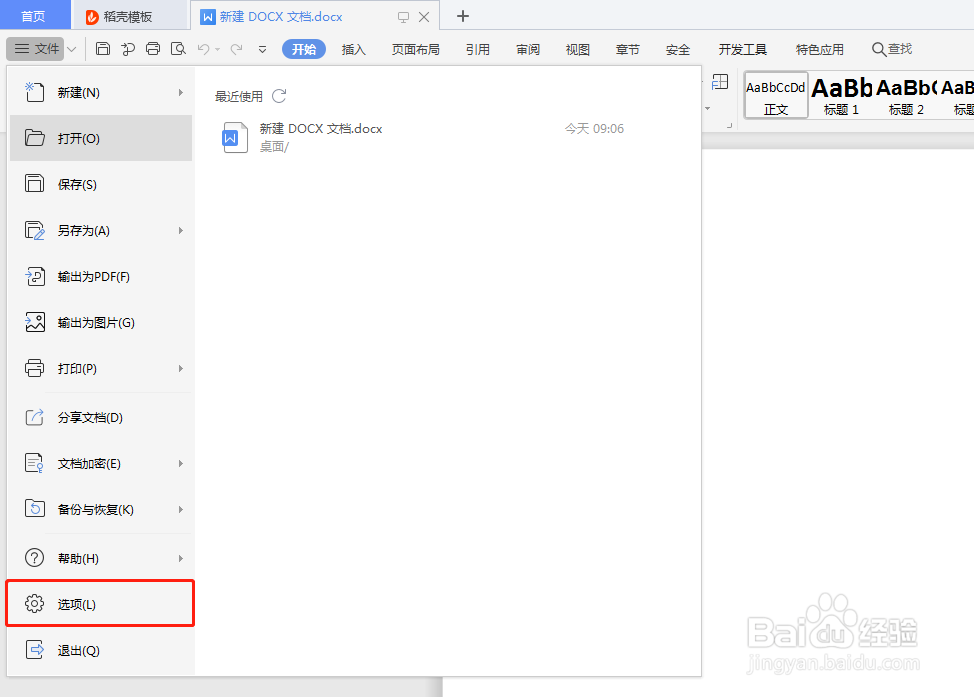The image size is (974, 697).
Task: Switch to the 稻壳模板 tab
Action: (127, 16)
